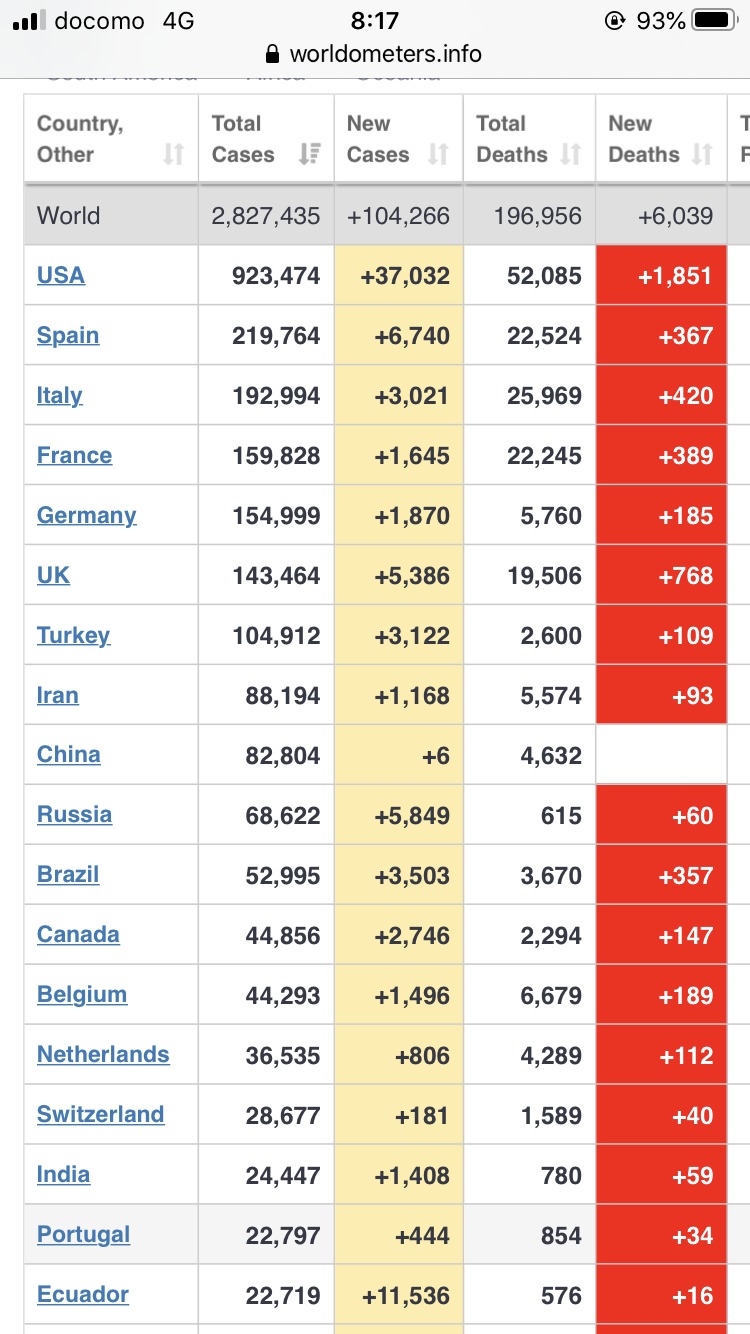Sort by New Cases arrows icon
The width and height of the screenshot is (750, 1334).
click(438, 154)
